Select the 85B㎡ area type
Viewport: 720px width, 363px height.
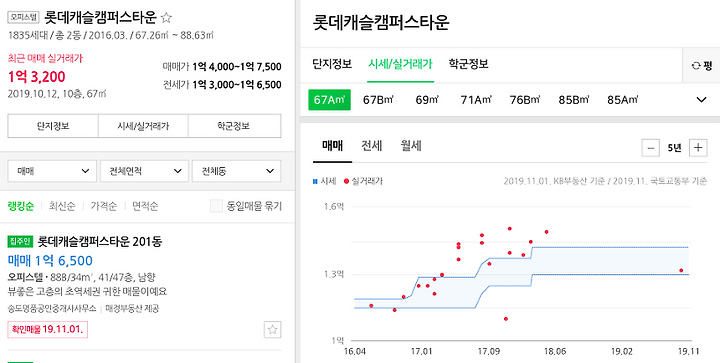coord(574,100)
